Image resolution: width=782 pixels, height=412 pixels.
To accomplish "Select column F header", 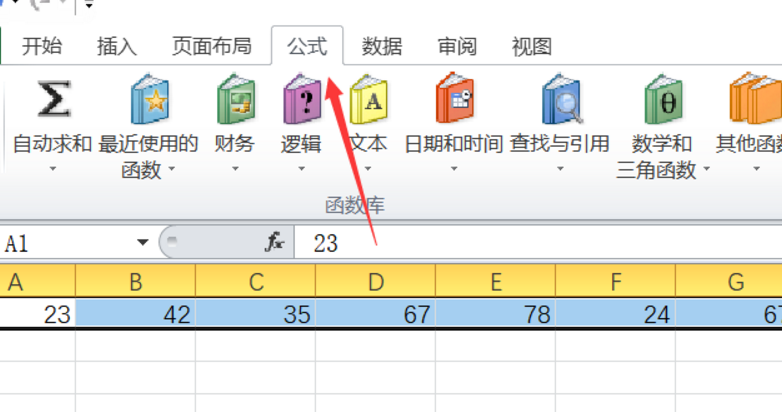I will coord(616,281).
